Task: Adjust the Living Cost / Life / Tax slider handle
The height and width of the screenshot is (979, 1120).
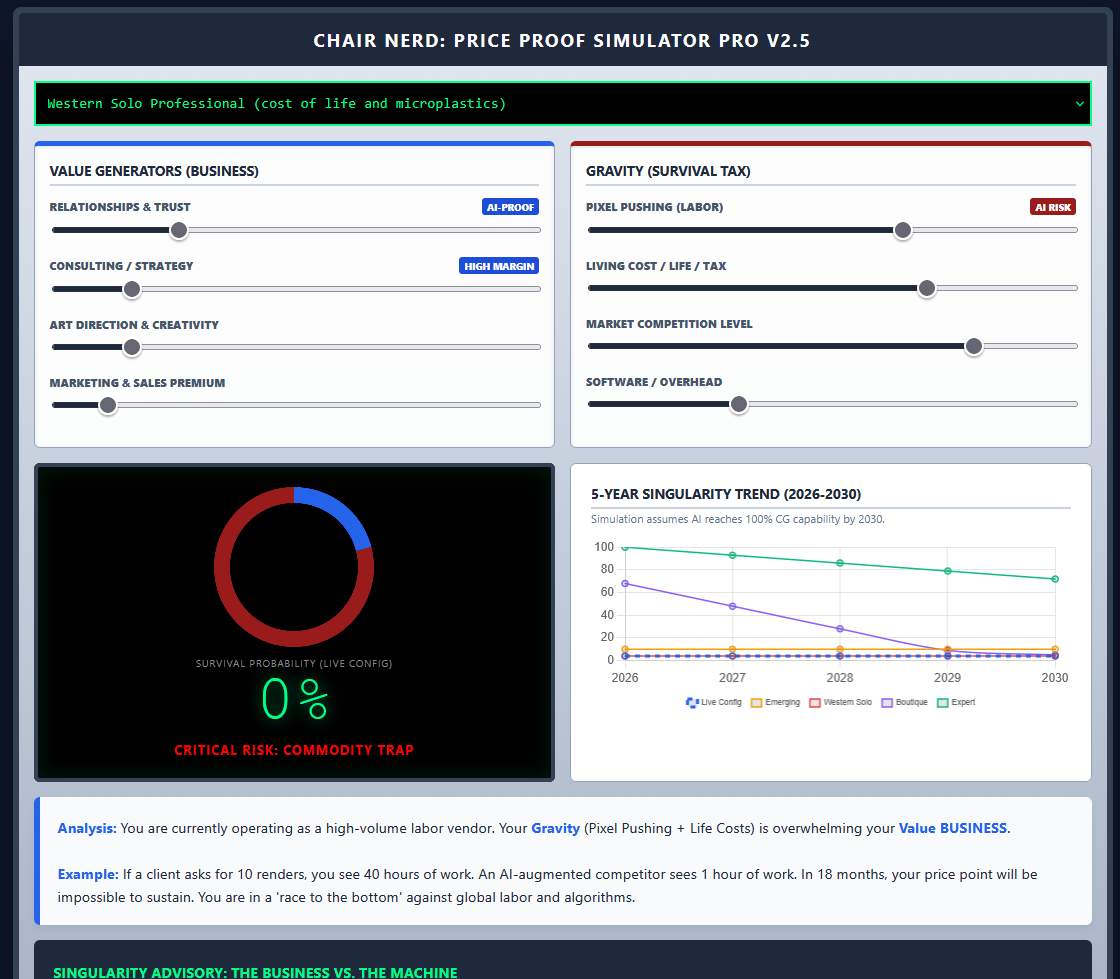Action: [926, 288]
